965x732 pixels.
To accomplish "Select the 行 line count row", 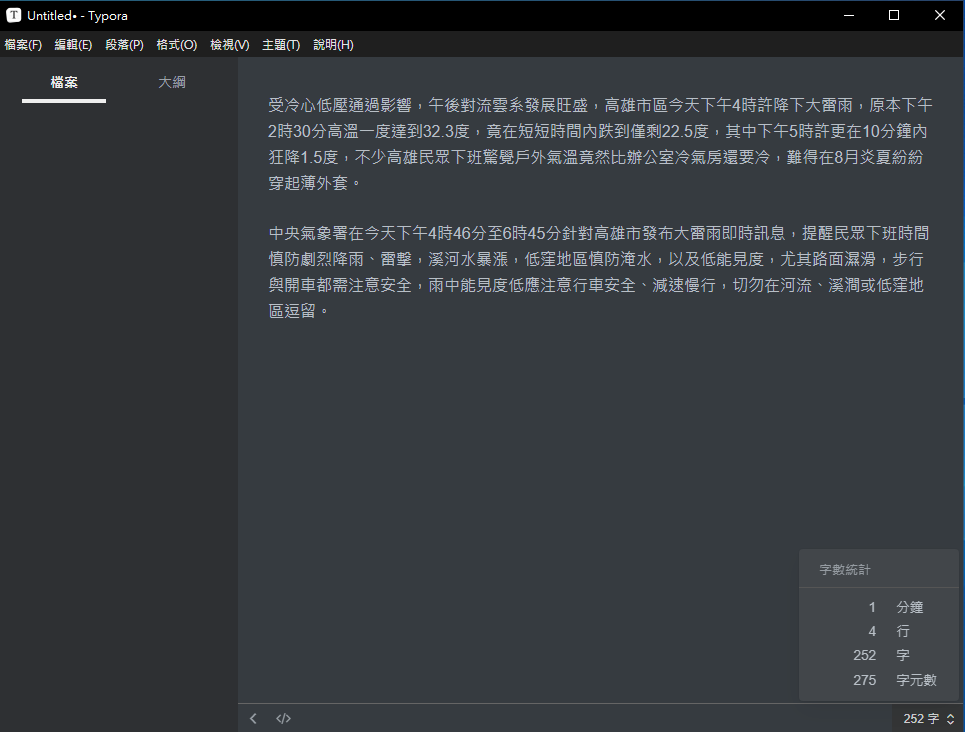I will (878, 631).
